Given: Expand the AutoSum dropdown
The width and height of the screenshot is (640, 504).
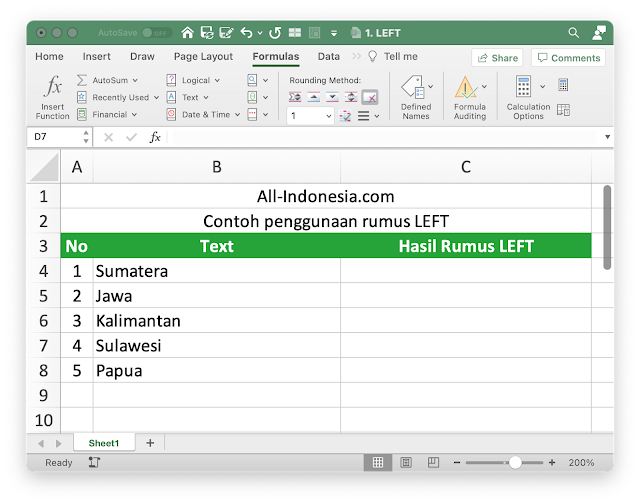Looking at the screenshot, I should pos(135,80).
